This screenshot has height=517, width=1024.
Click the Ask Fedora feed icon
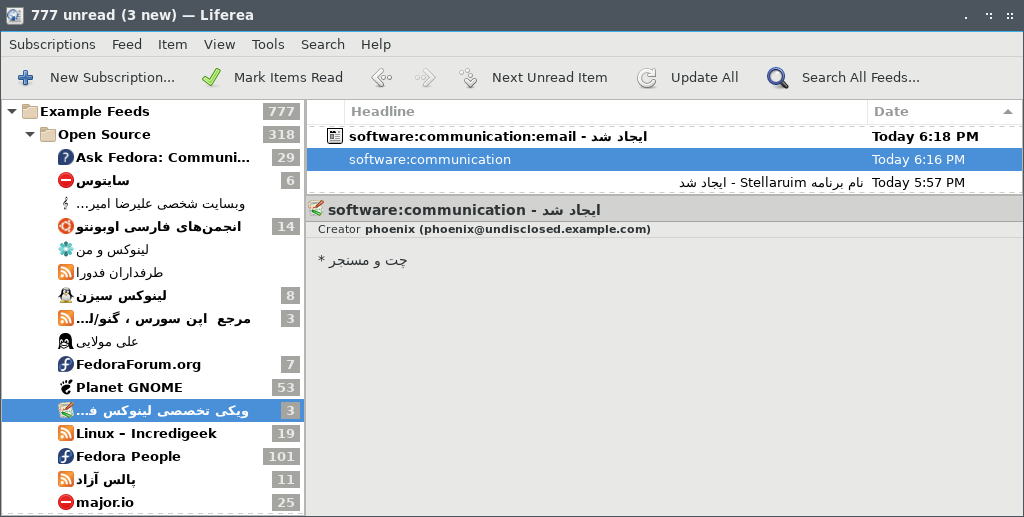(x=66, y=157)
